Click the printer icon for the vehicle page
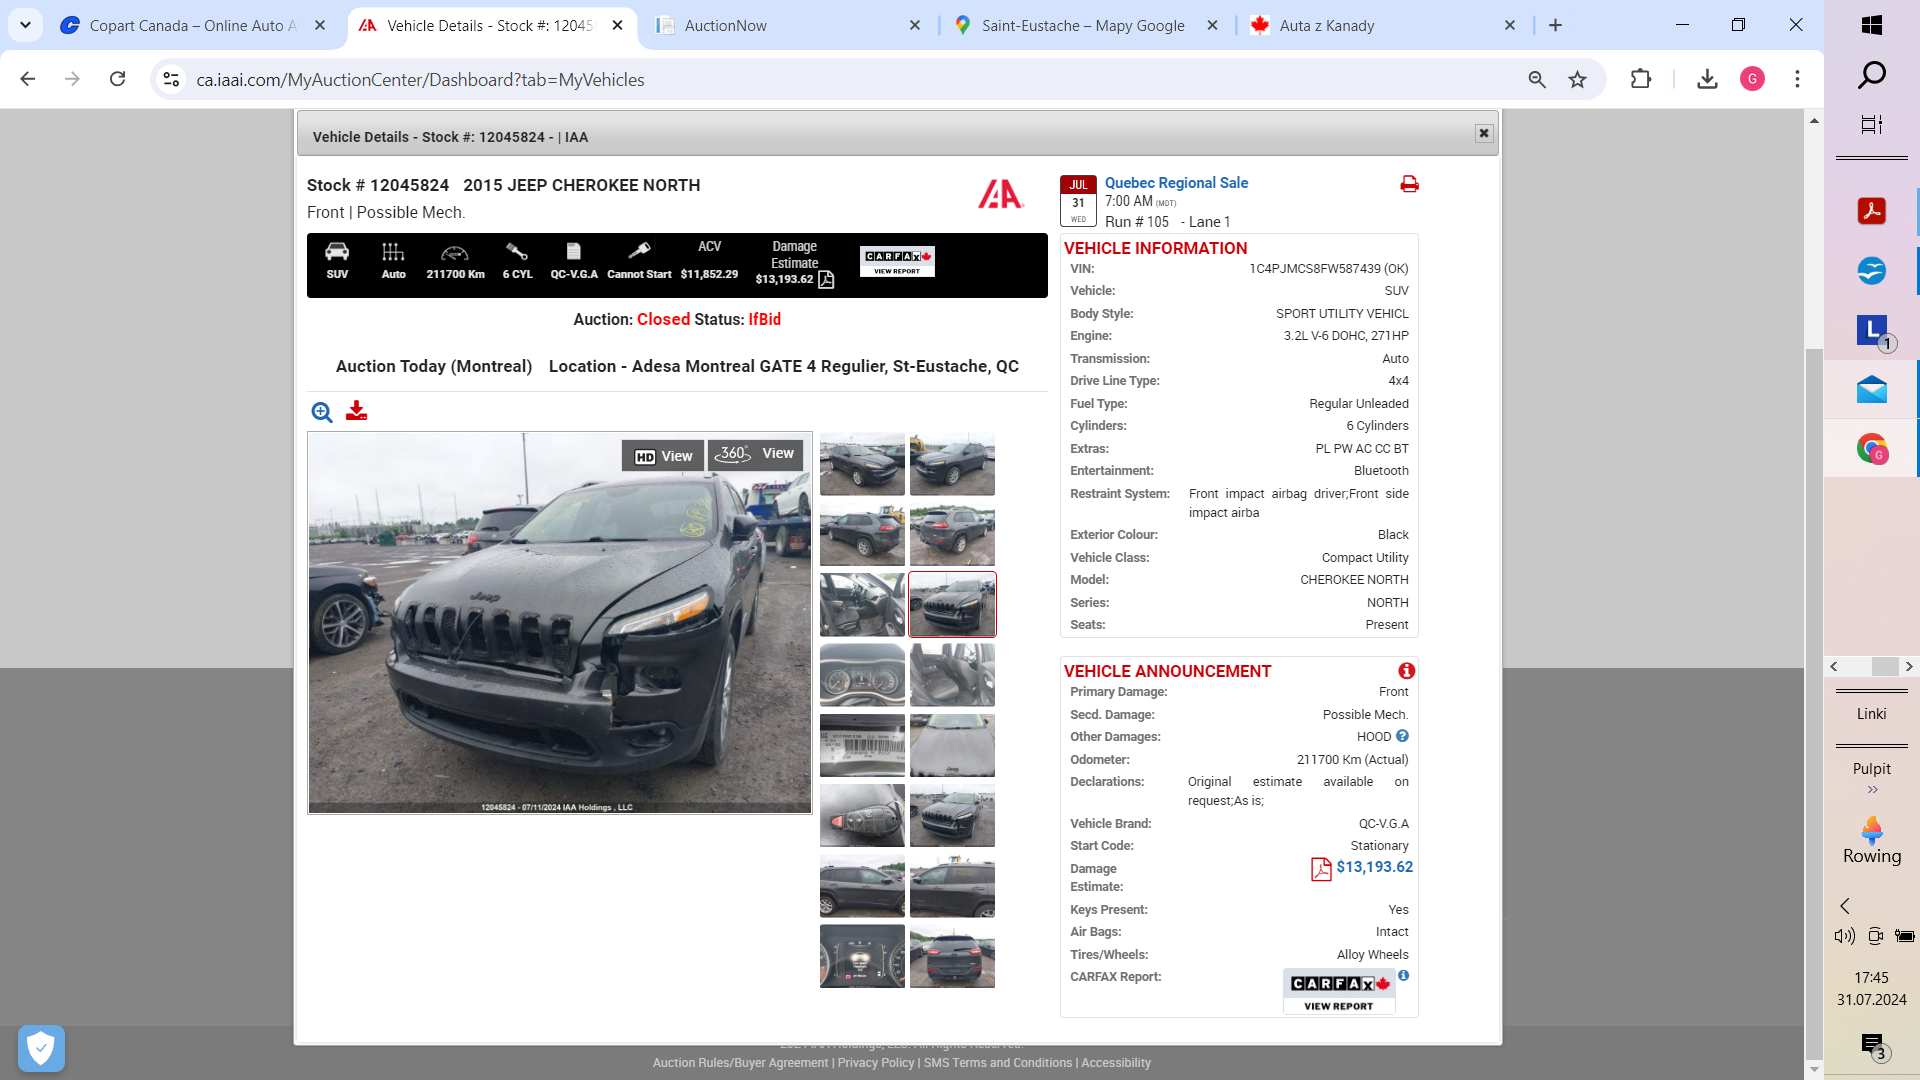Viewport: 1920px width, 1080px height. pos(1409,184)
